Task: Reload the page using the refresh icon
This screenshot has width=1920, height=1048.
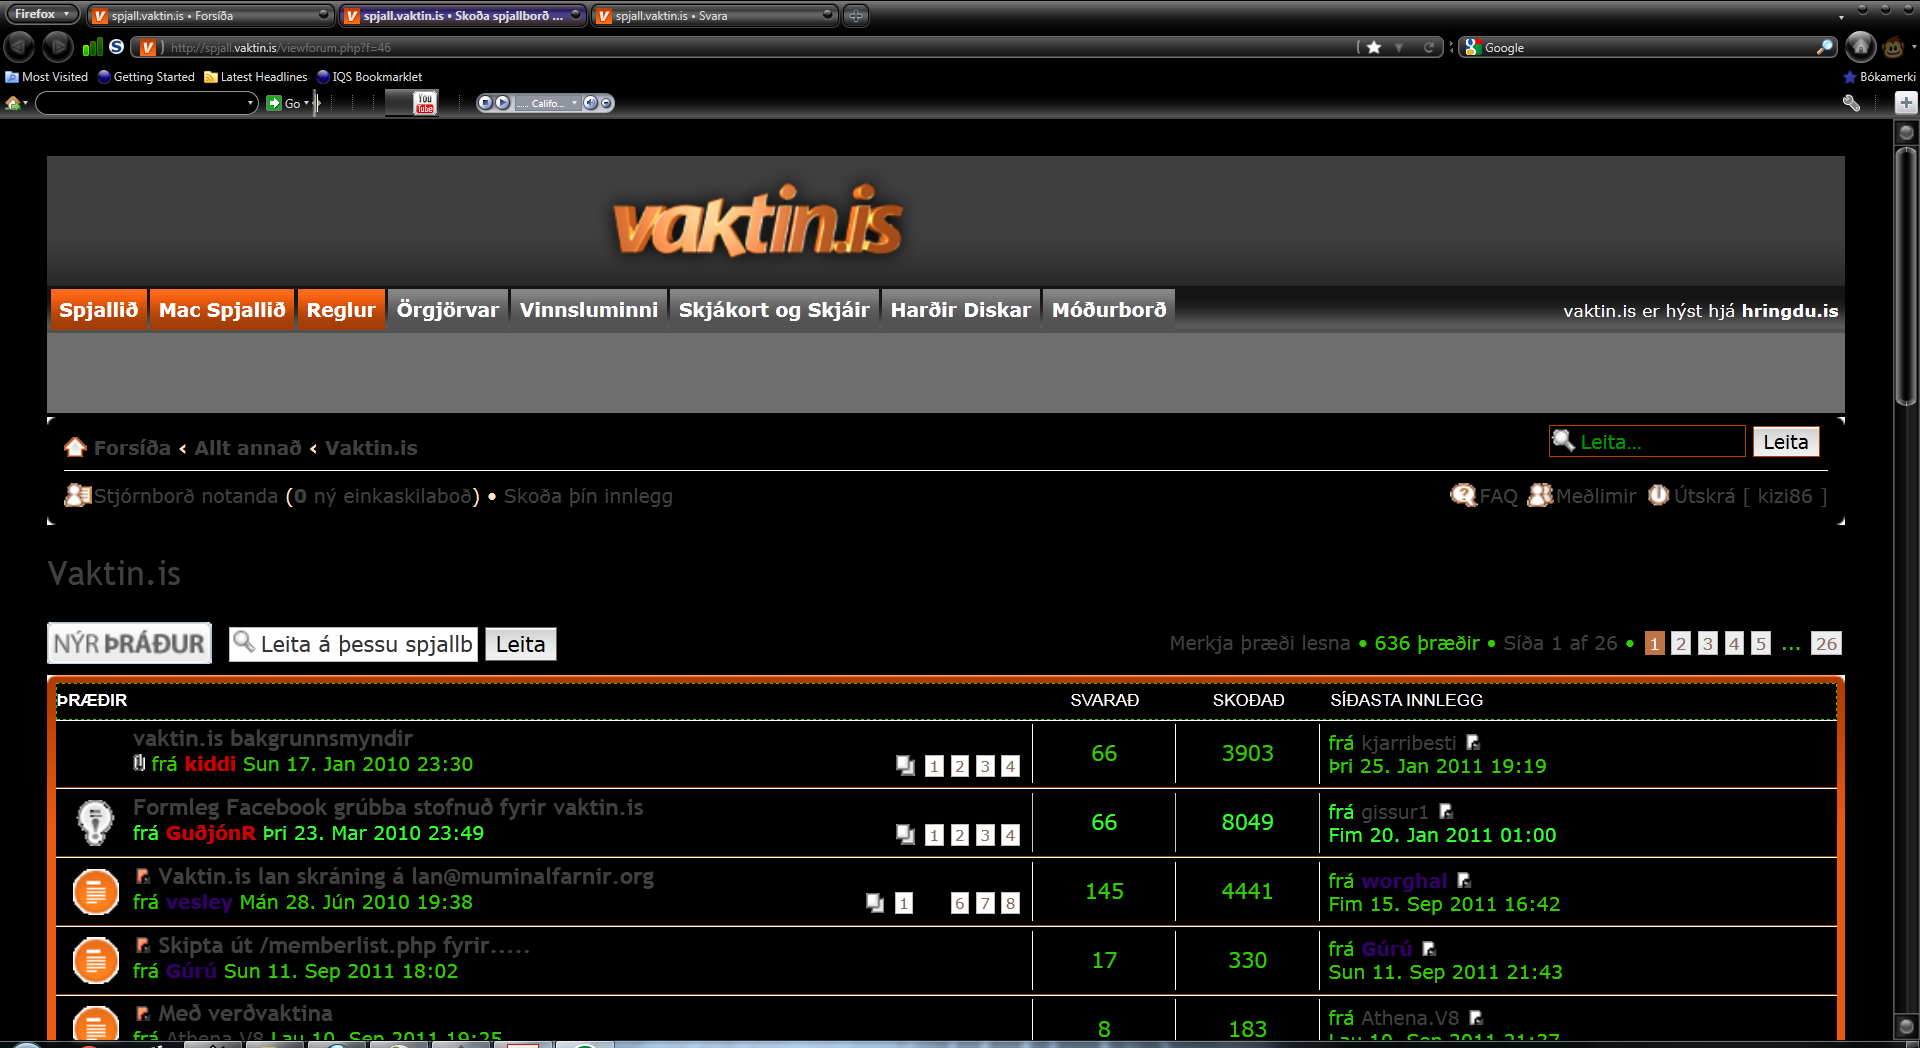Action: click(1429, 47)
